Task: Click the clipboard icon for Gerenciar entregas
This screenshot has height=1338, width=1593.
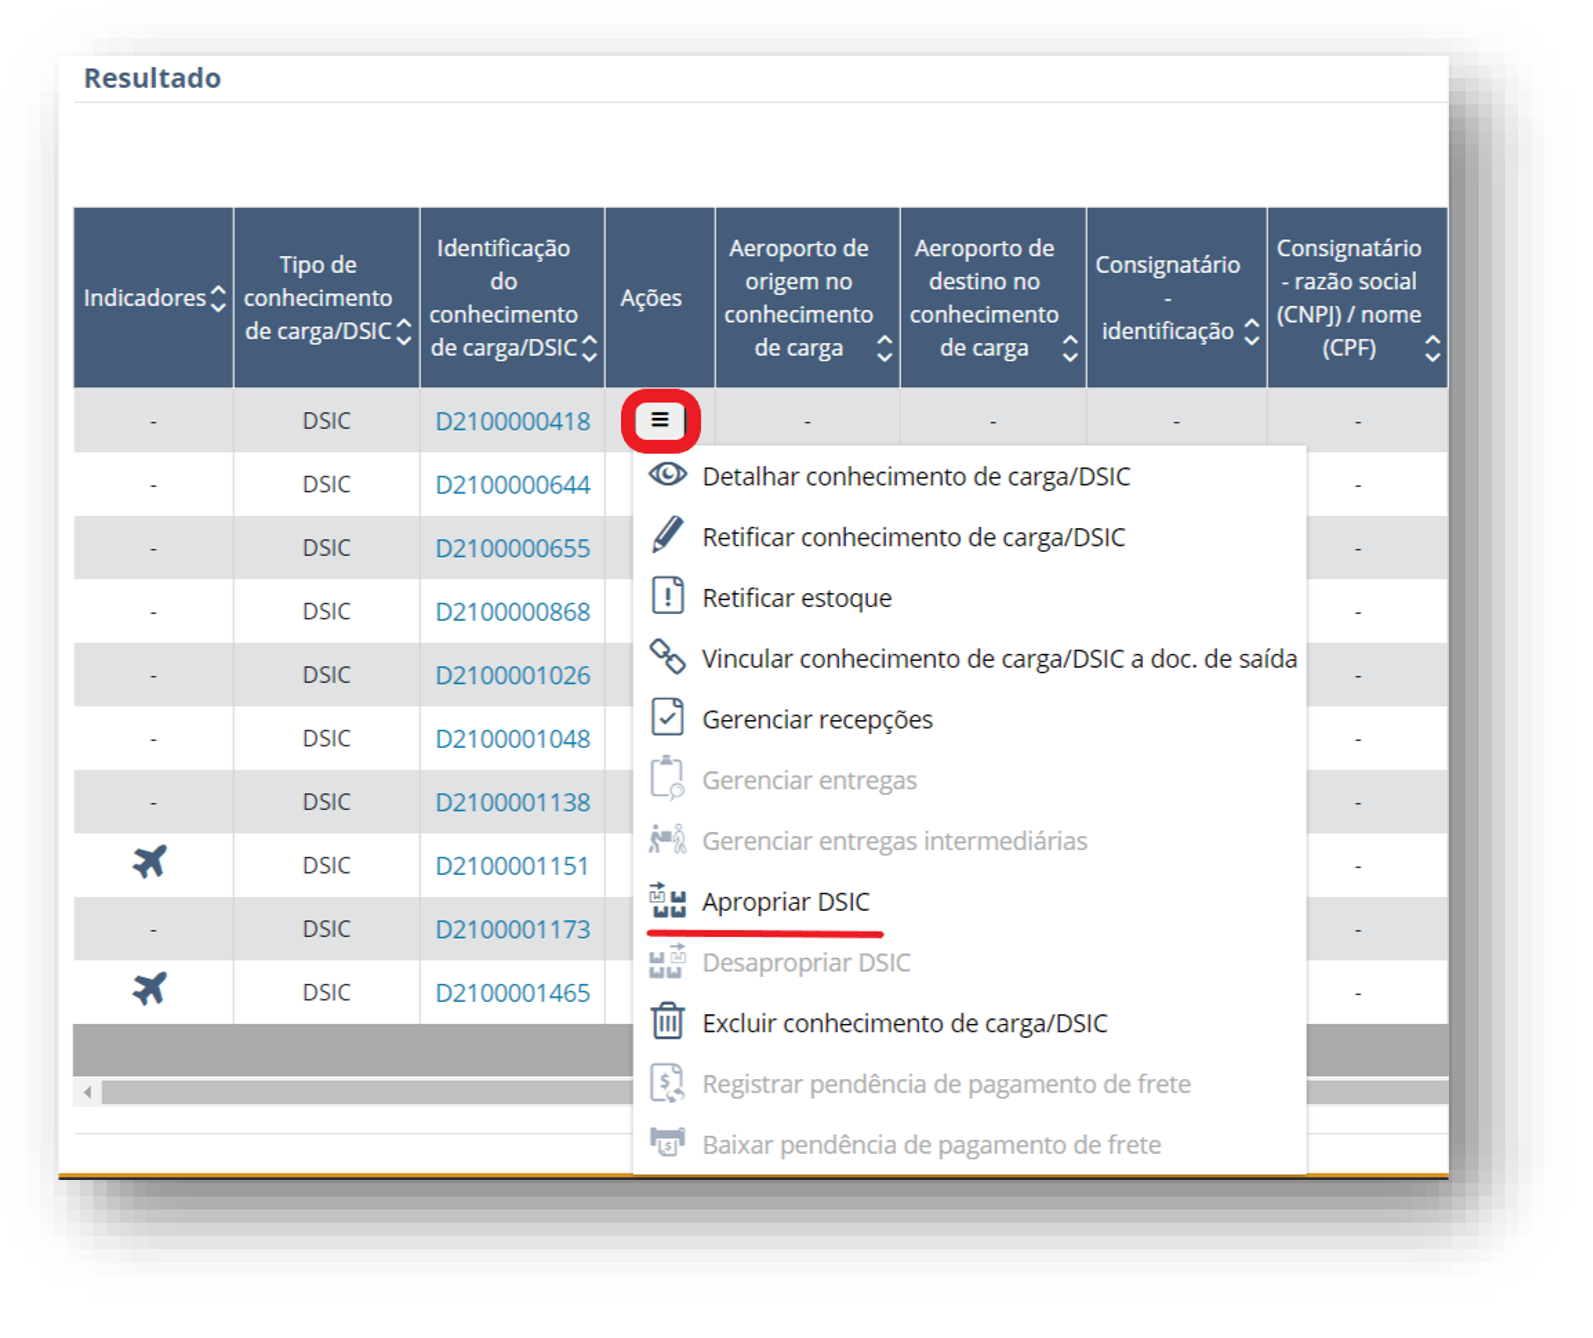Action: click(668, 778)
